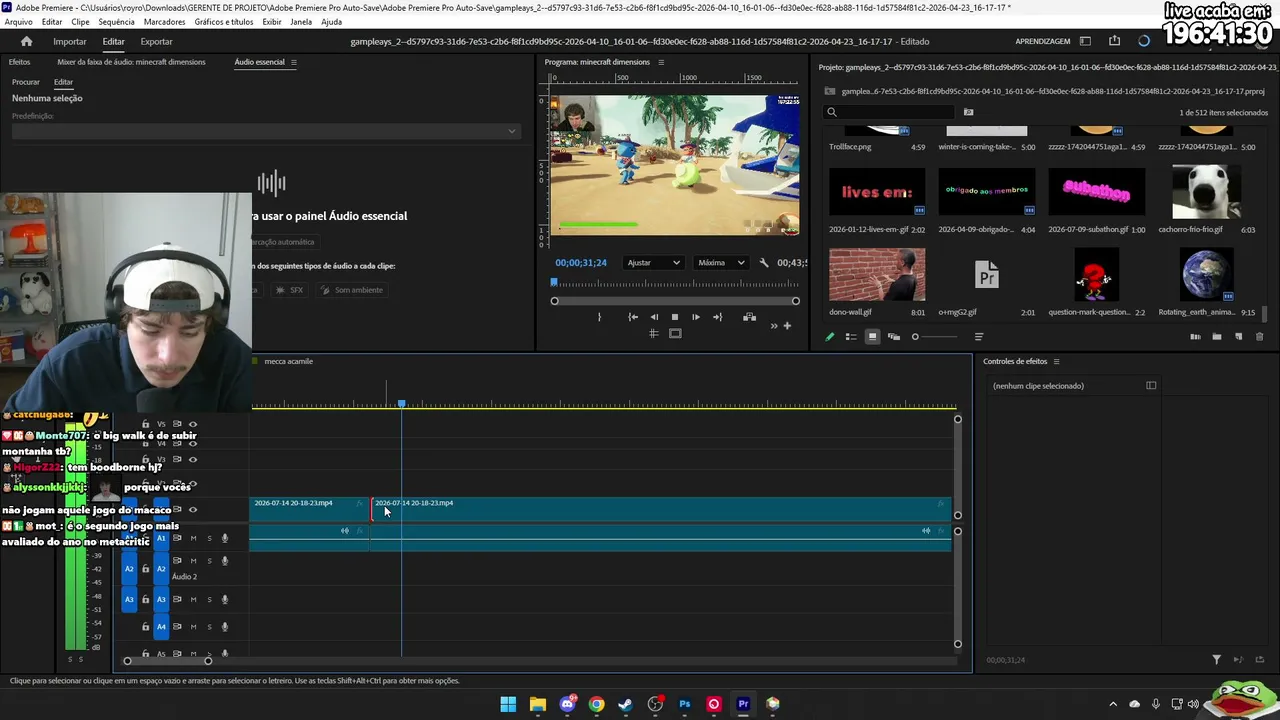
Task: Go to In point in Program Monitor
Action: (x=633, y=317)
